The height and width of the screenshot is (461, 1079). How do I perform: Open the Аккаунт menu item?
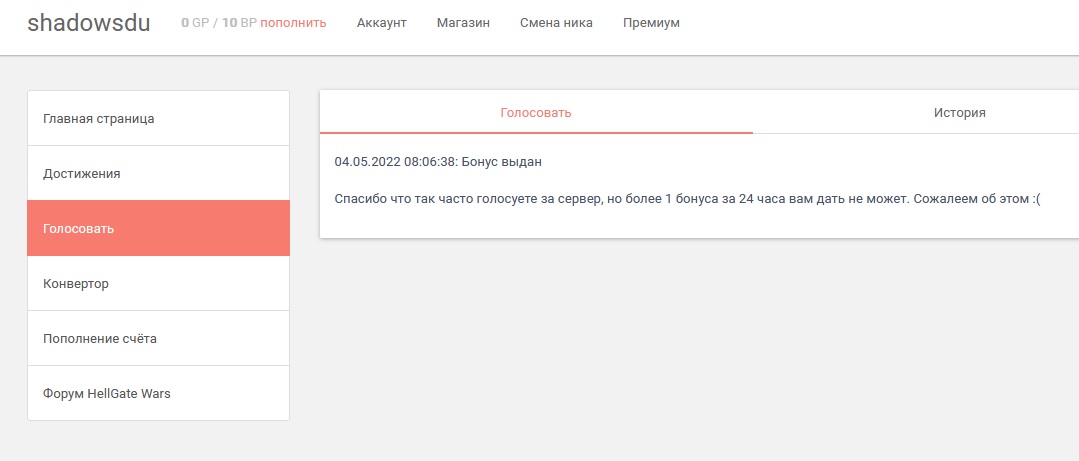[x=382, y=23]
